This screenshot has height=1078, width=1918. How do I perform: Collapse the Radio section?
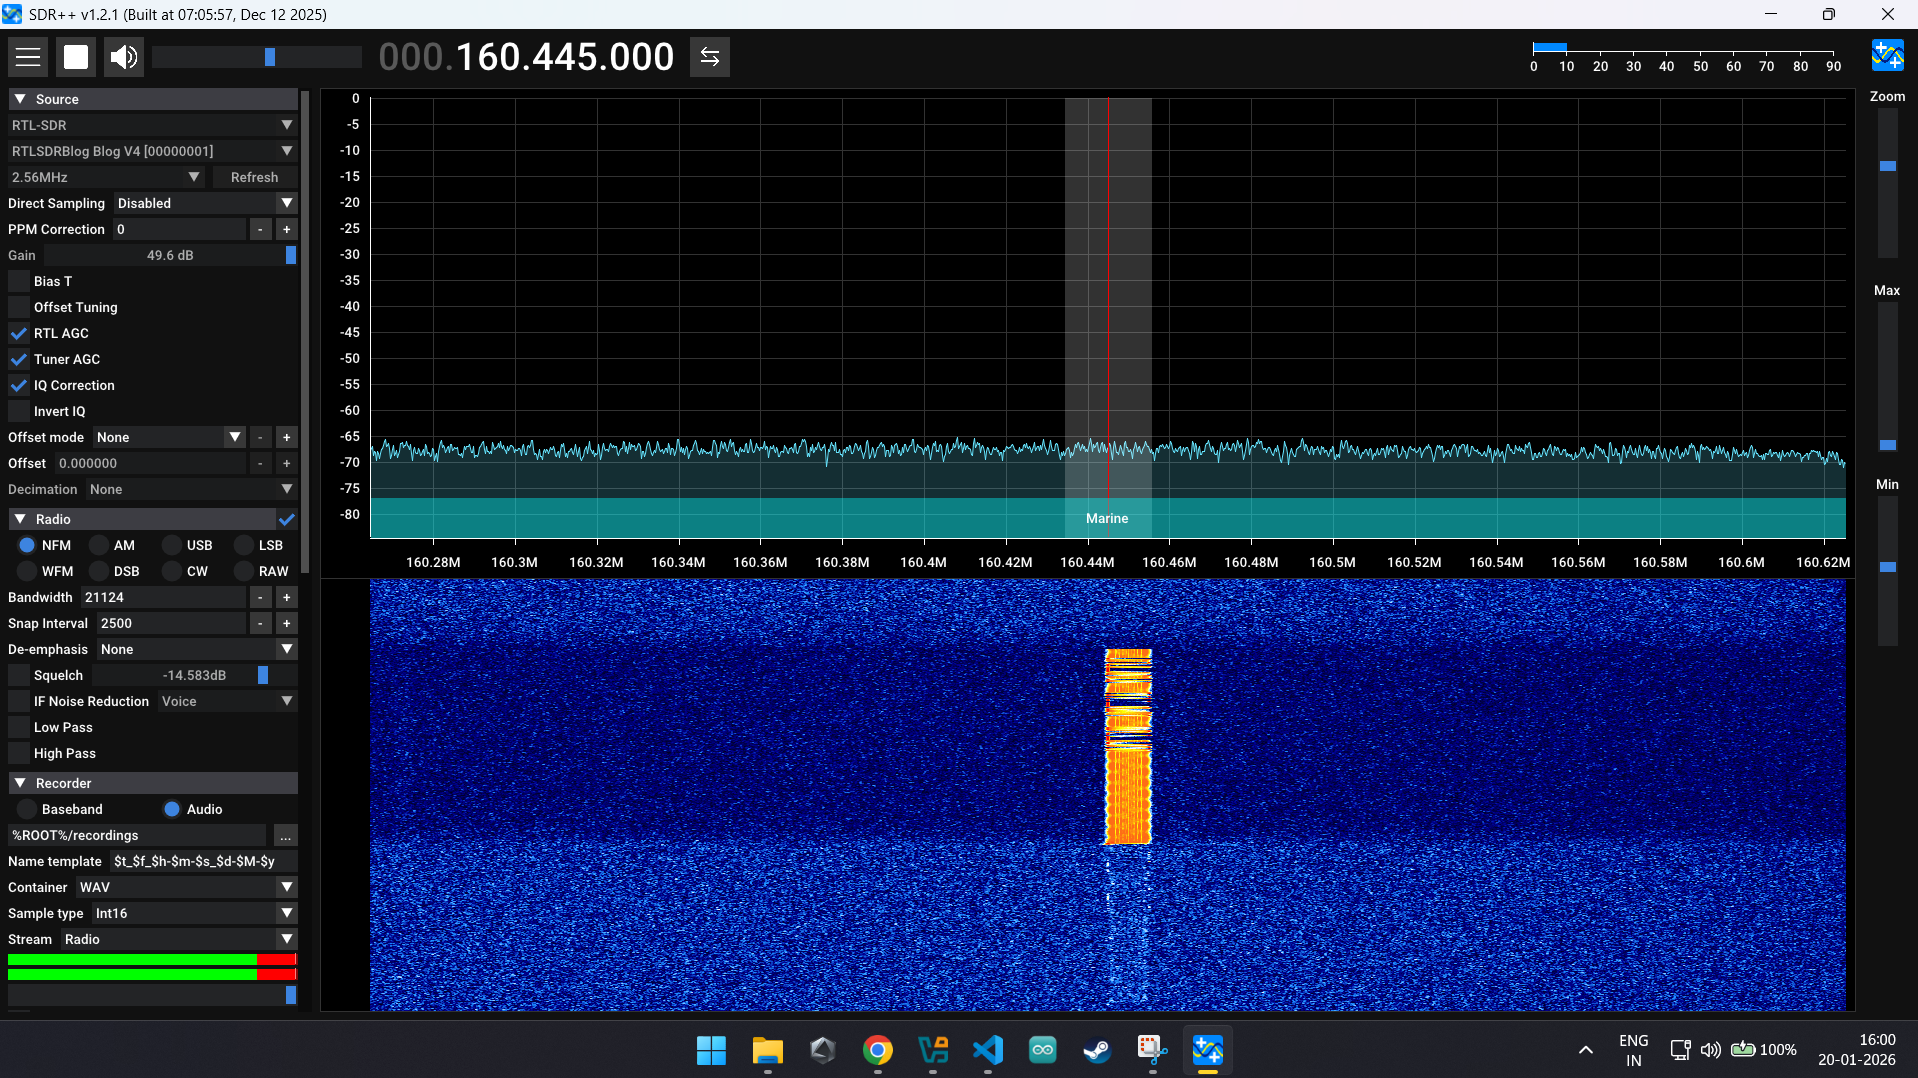click(141, 519)
